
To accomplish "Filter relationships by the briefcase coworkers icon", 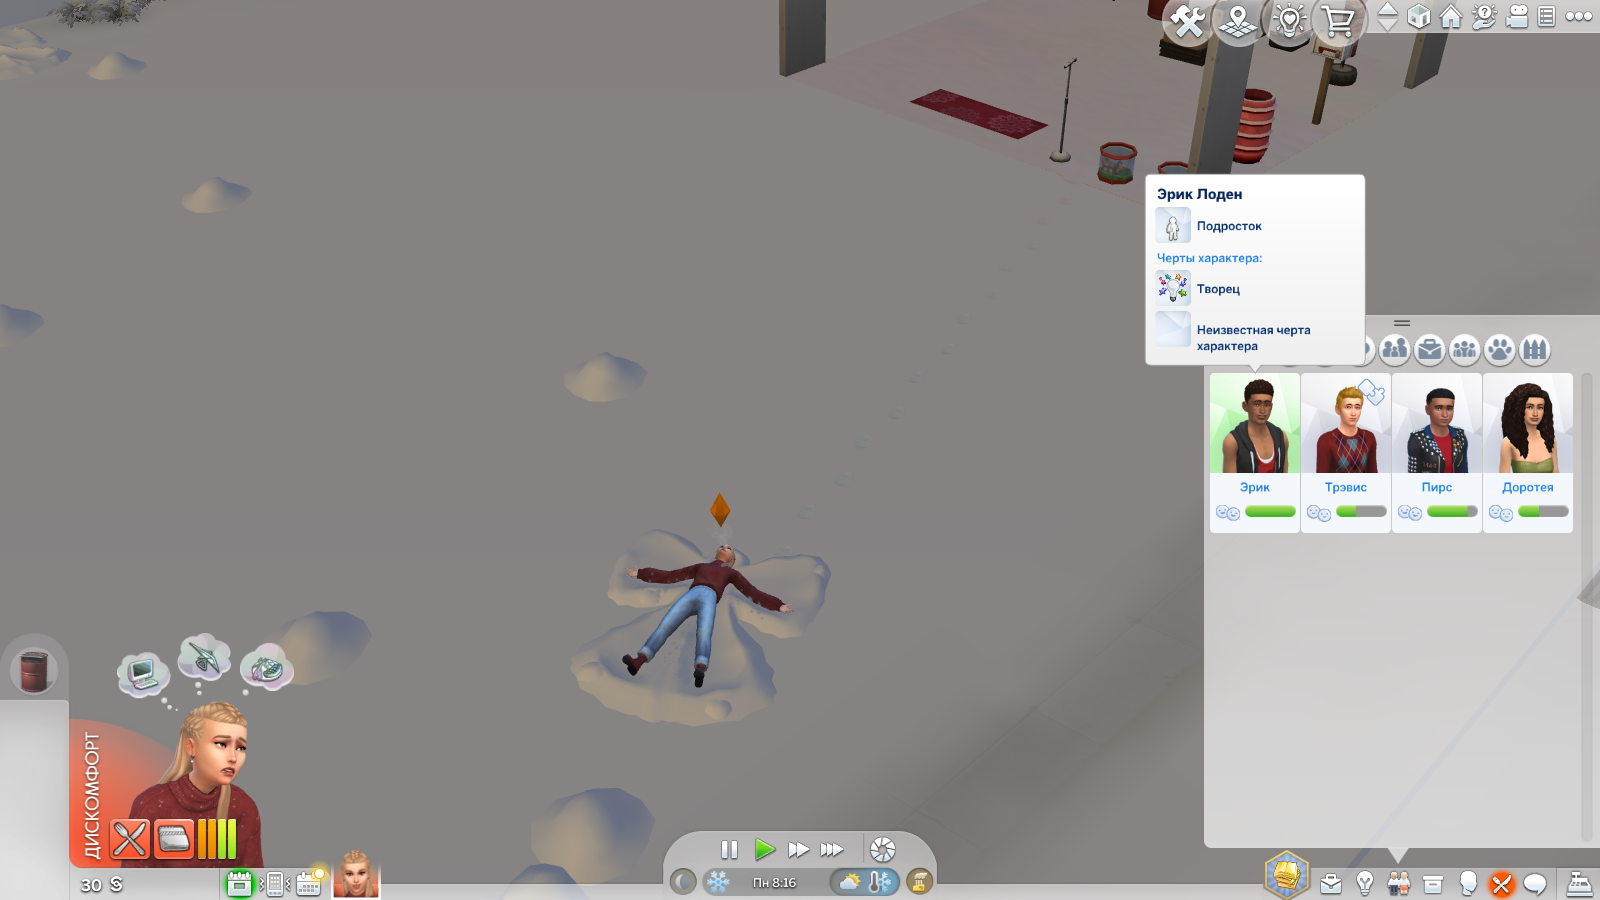I will 1430,349.
